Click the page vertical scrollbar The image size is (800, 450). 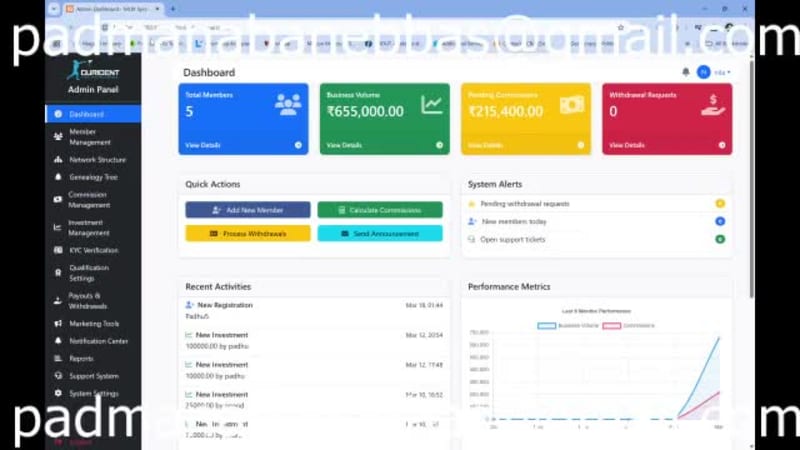pos(752,179)
